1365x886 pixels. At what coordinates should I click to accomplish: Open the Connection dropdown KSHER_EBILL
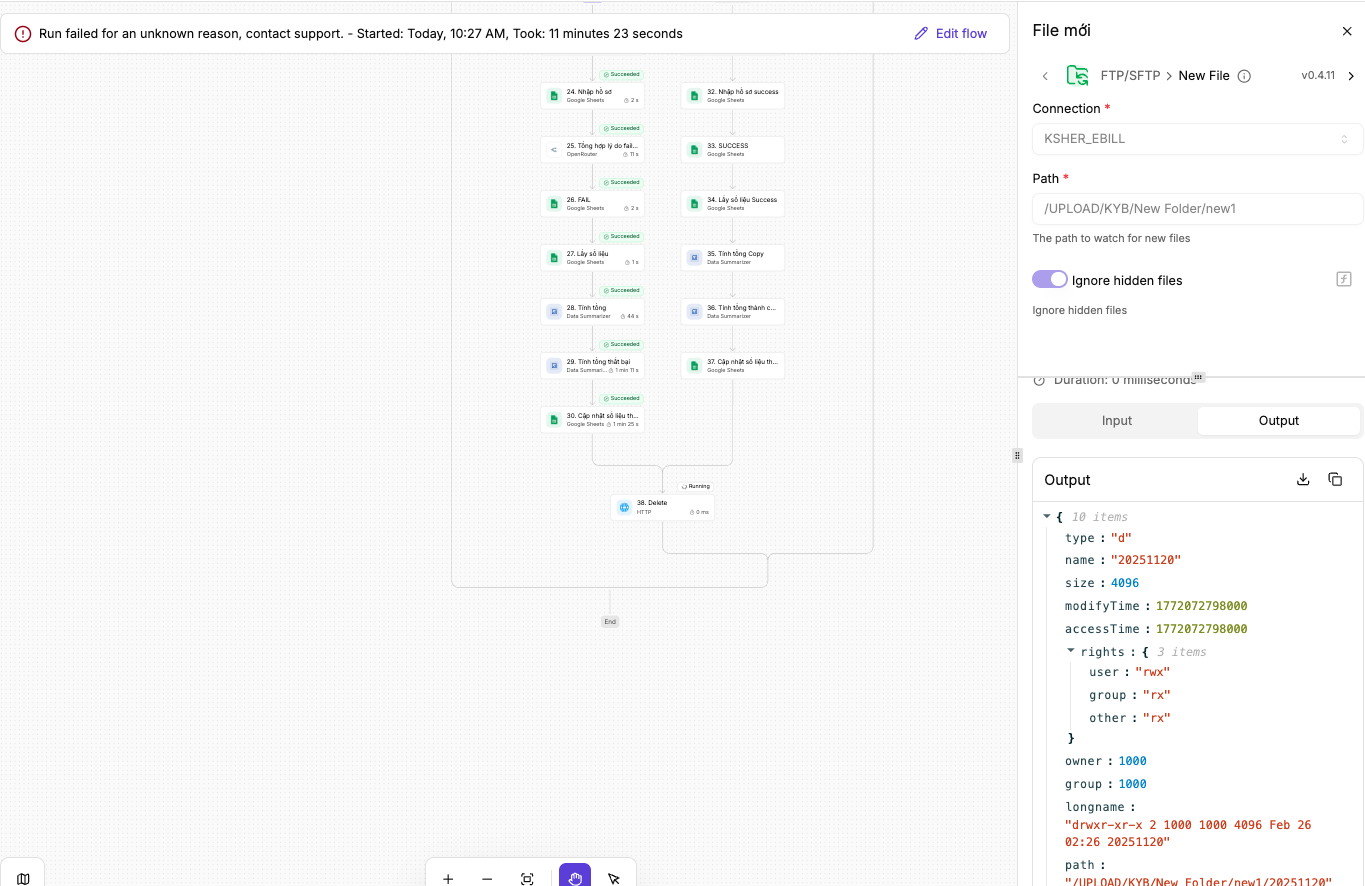point(1197,139)
